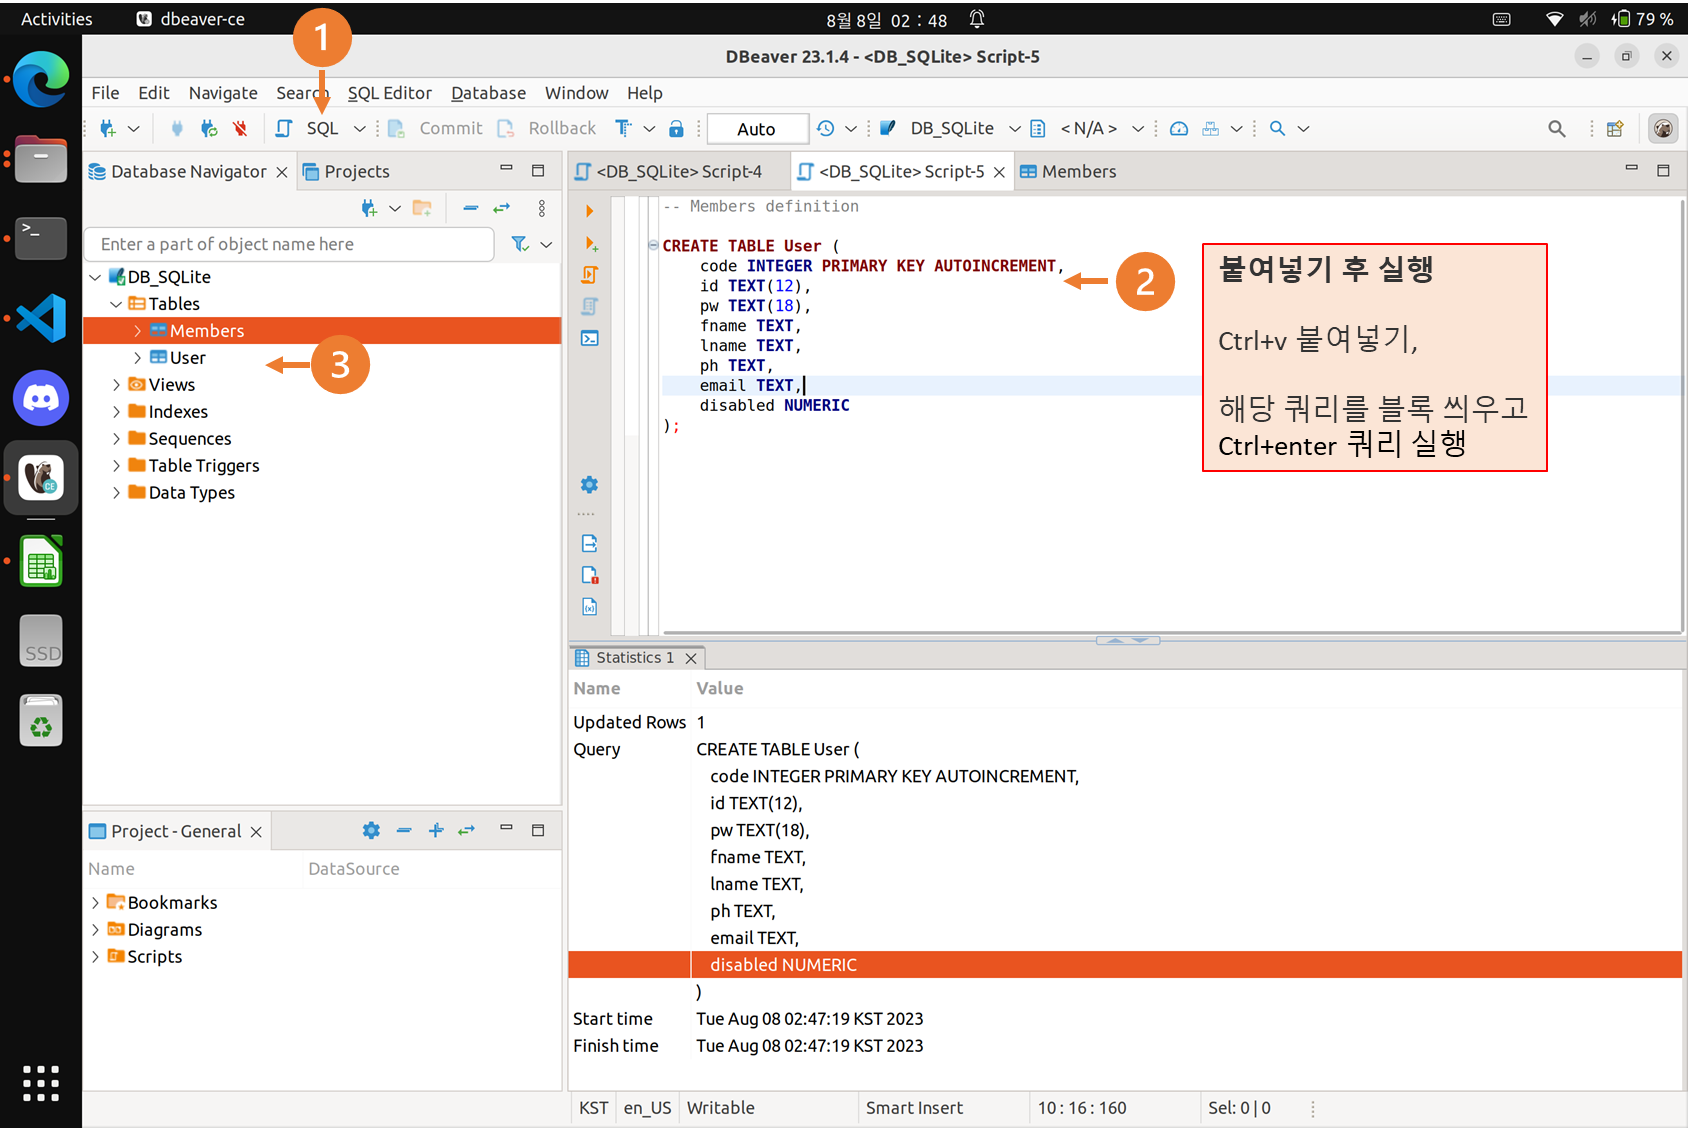Open SQL console icon in editor sidebar
The height and width of the screenshot is (1128, 1688).
coord(590,338)
